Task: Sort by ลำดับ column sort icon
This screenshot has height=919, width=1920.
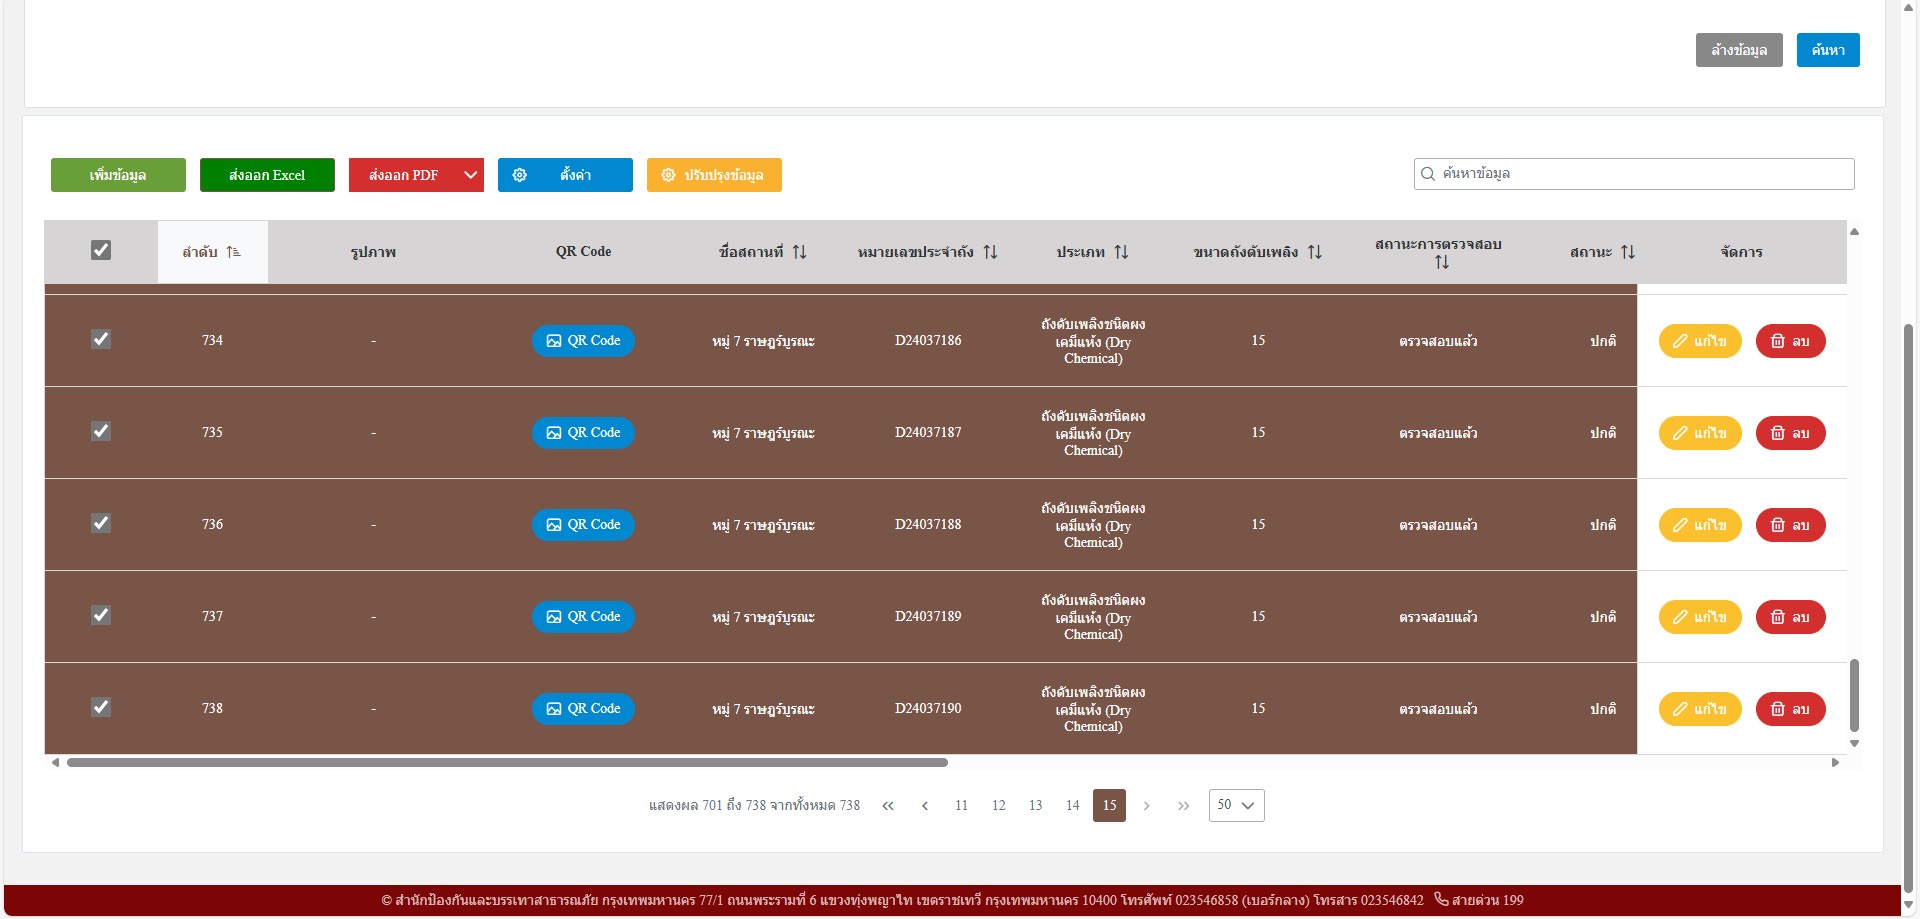Action: [233, 252]
